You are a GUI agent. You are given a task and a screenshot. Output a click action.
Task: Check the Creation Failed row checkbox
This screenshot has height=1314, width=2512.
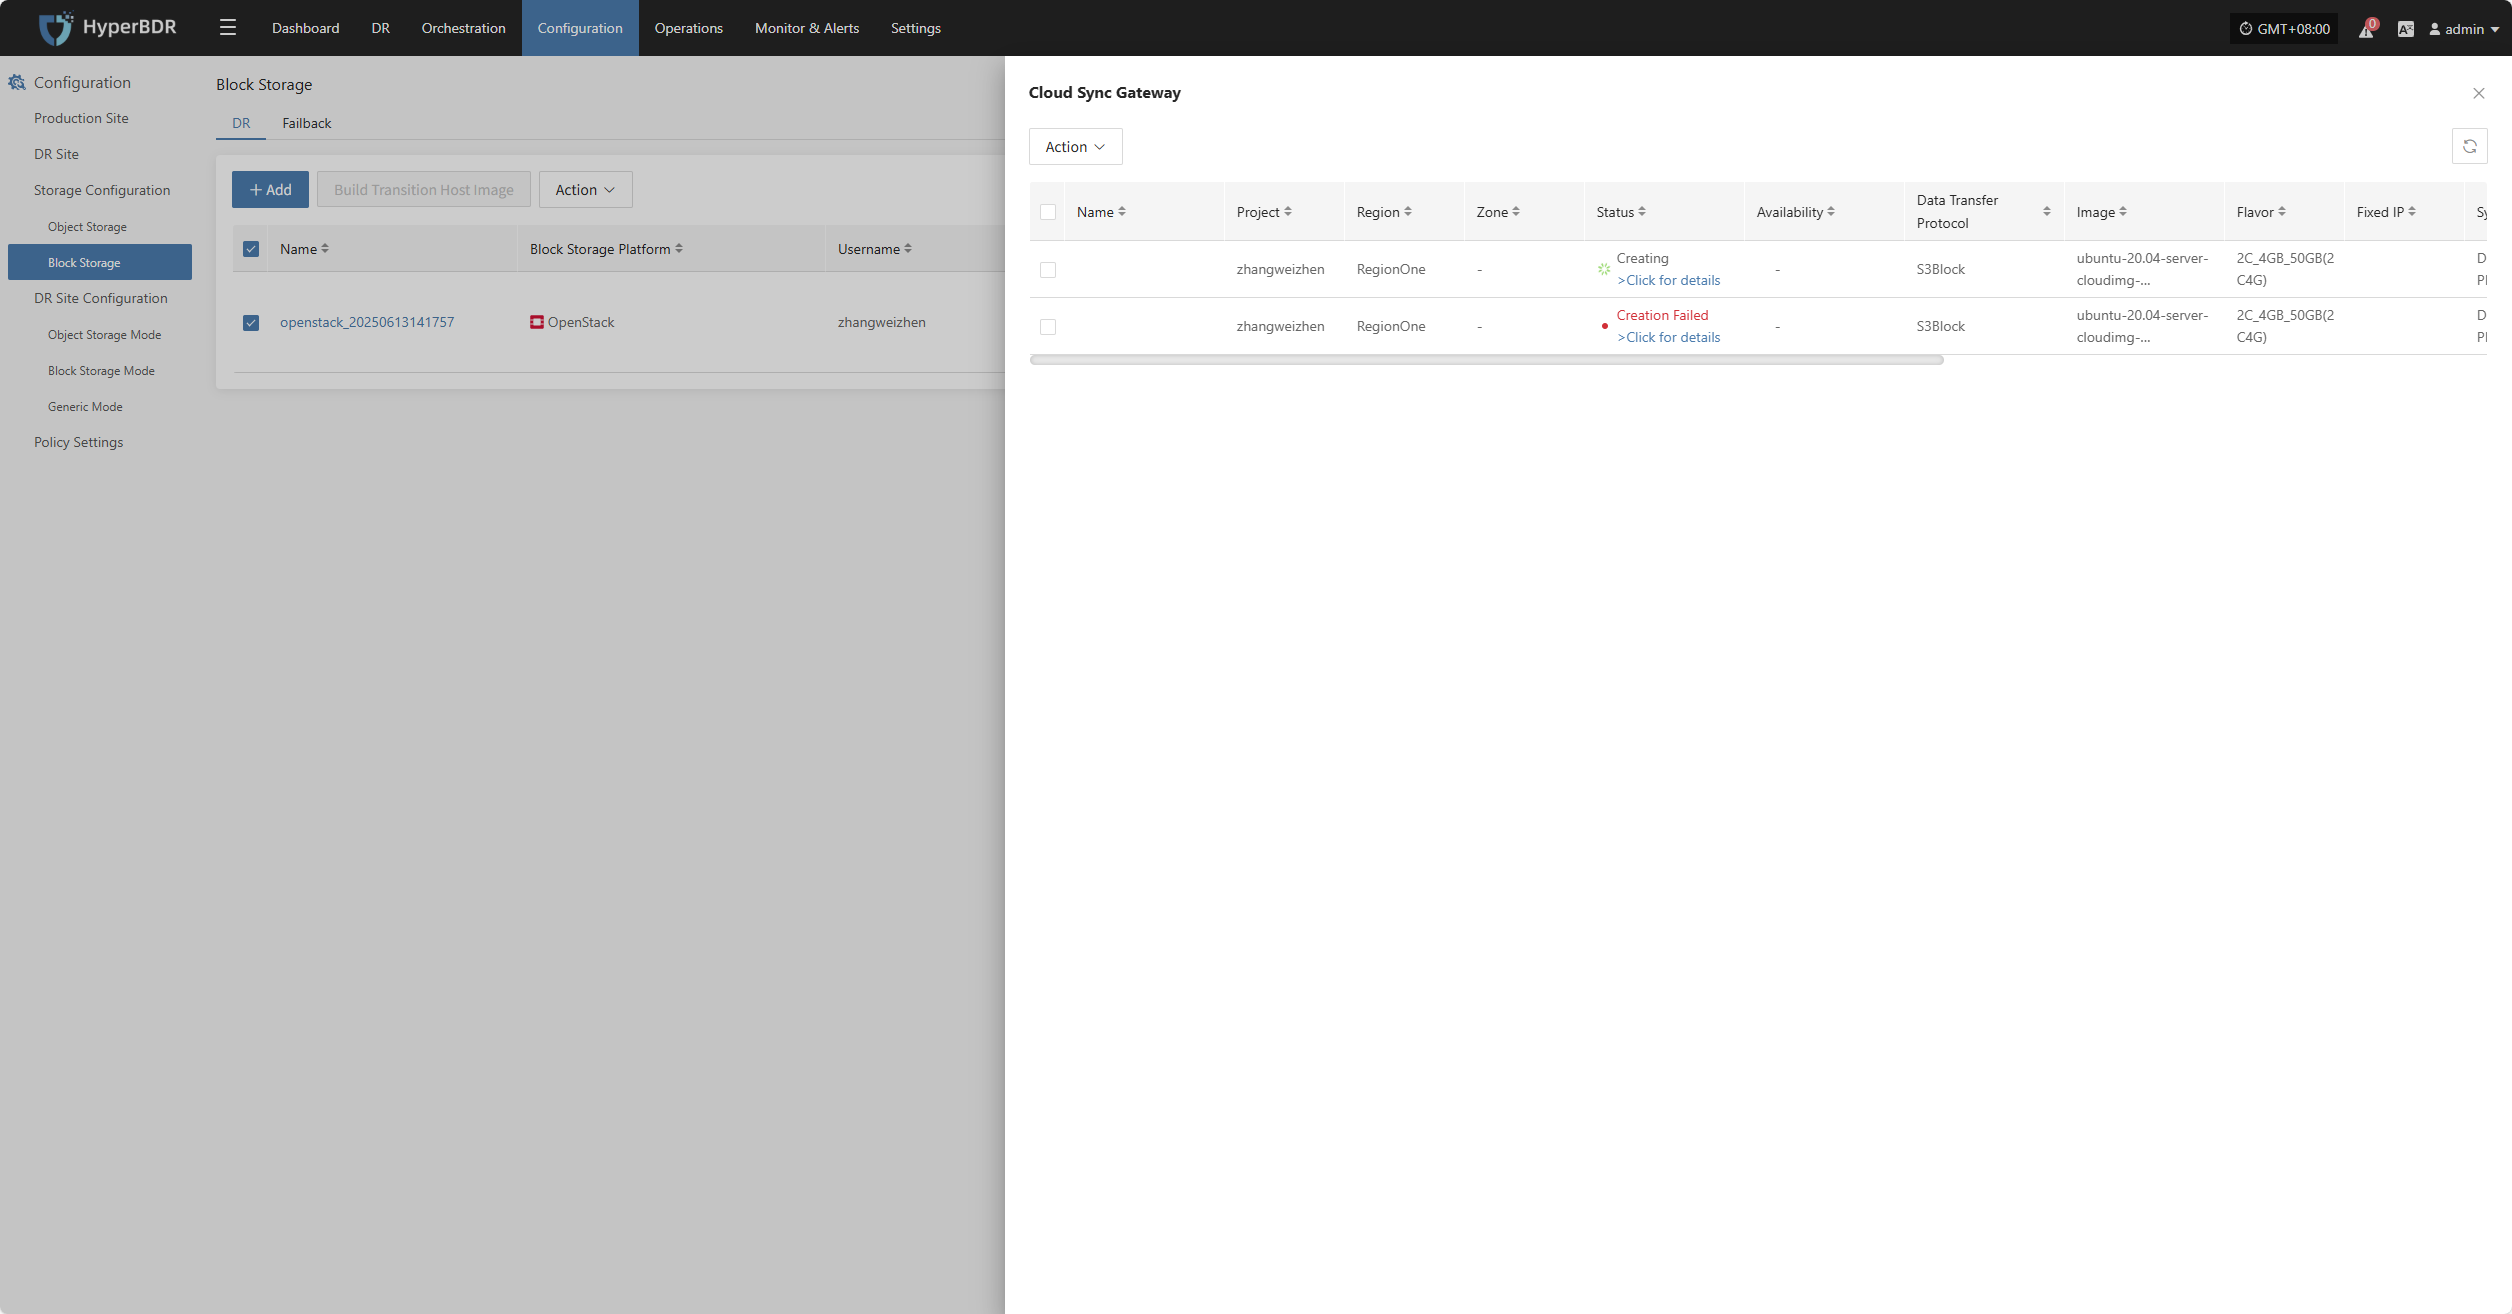[x=1048, y=327]
